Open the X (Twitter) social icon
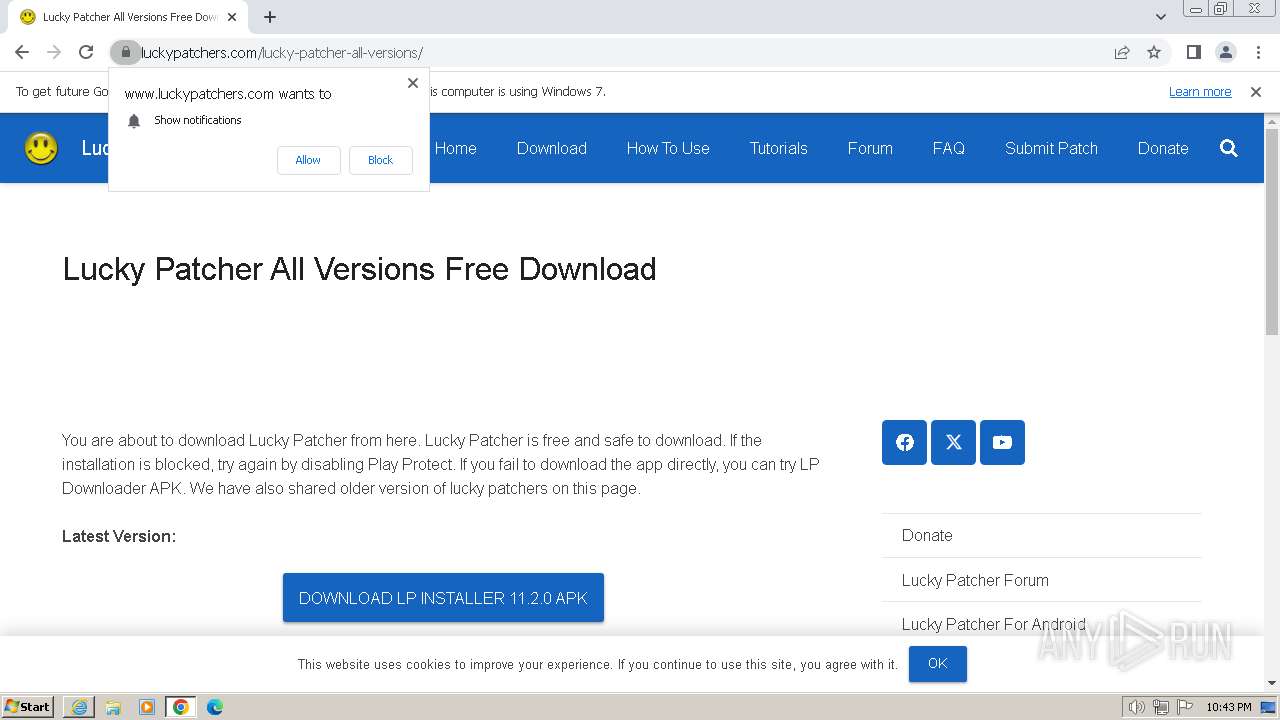This screenshot has width=1280, height=720. point(953,442)
